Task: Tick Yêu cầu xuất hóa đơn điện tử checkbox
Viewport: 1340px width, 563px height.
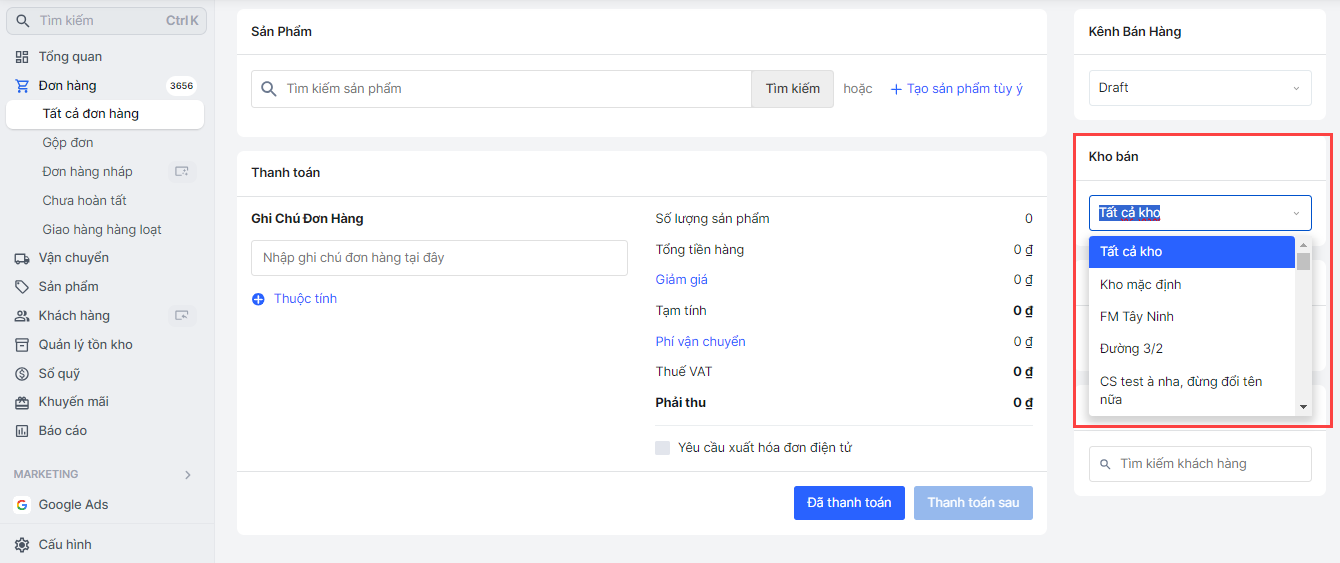Action: (x=662, y=448)
